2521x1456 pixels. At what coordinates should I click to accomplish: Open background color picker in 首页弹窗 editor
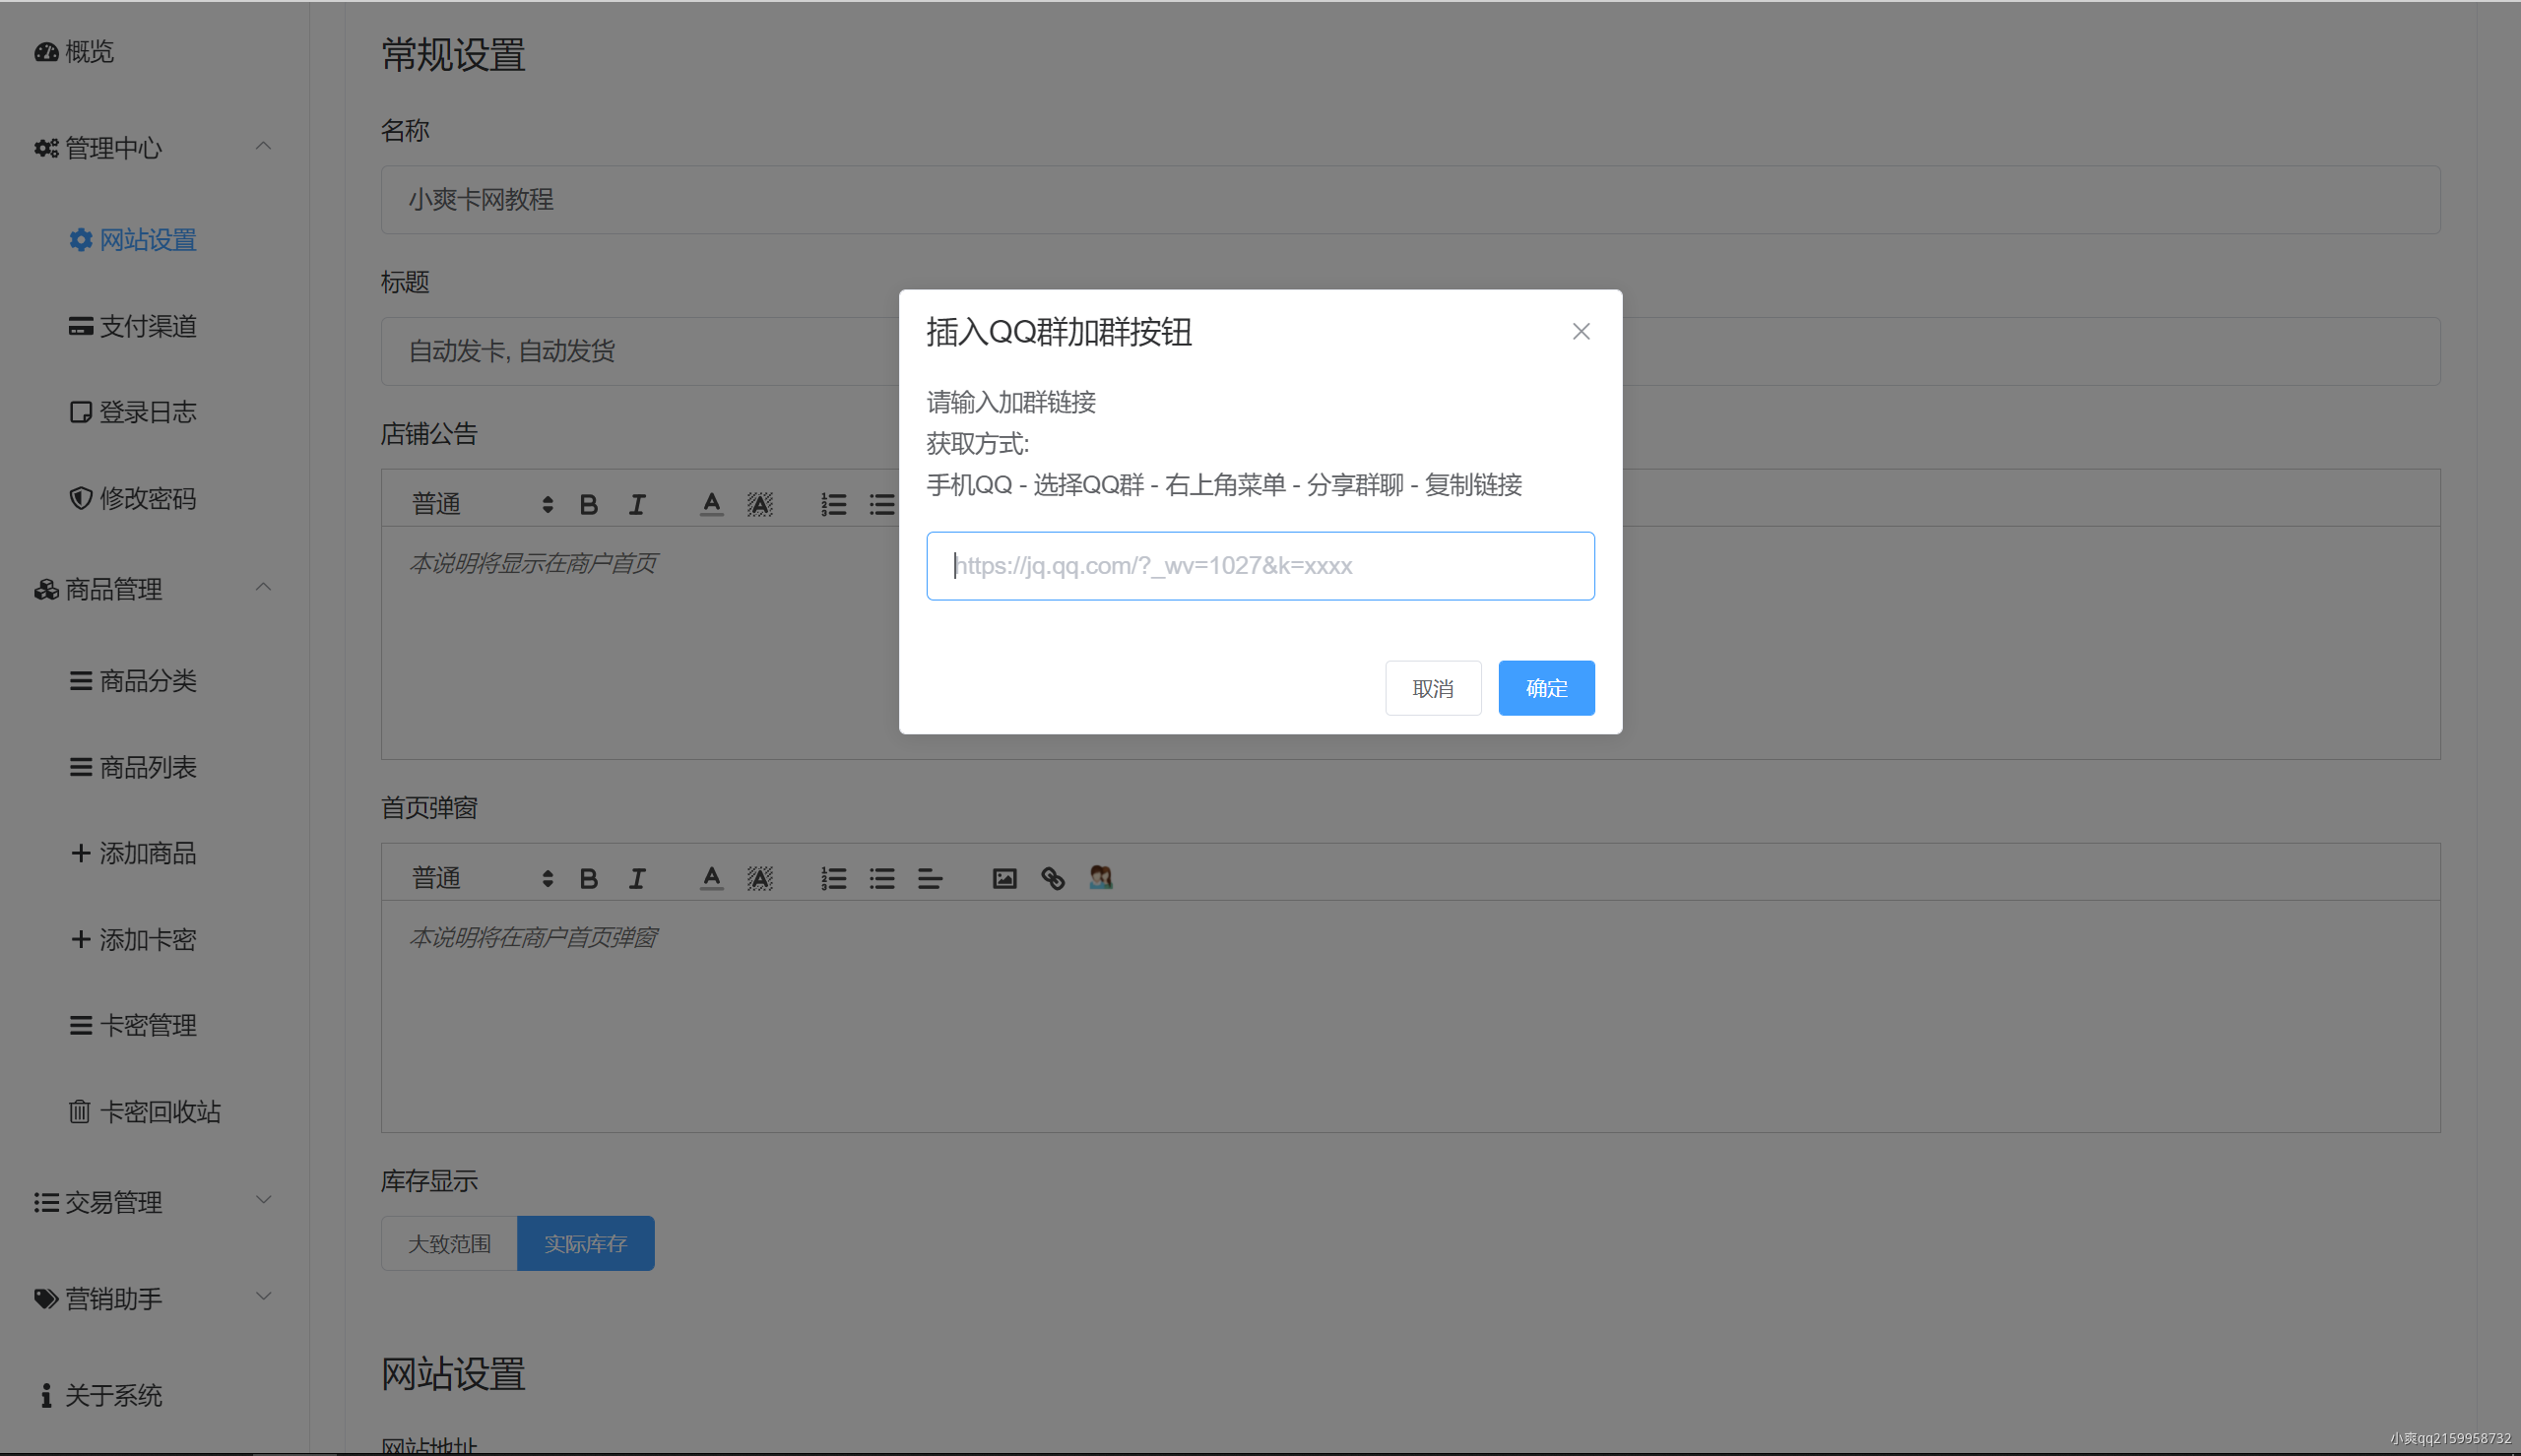[x=760, y=879]
